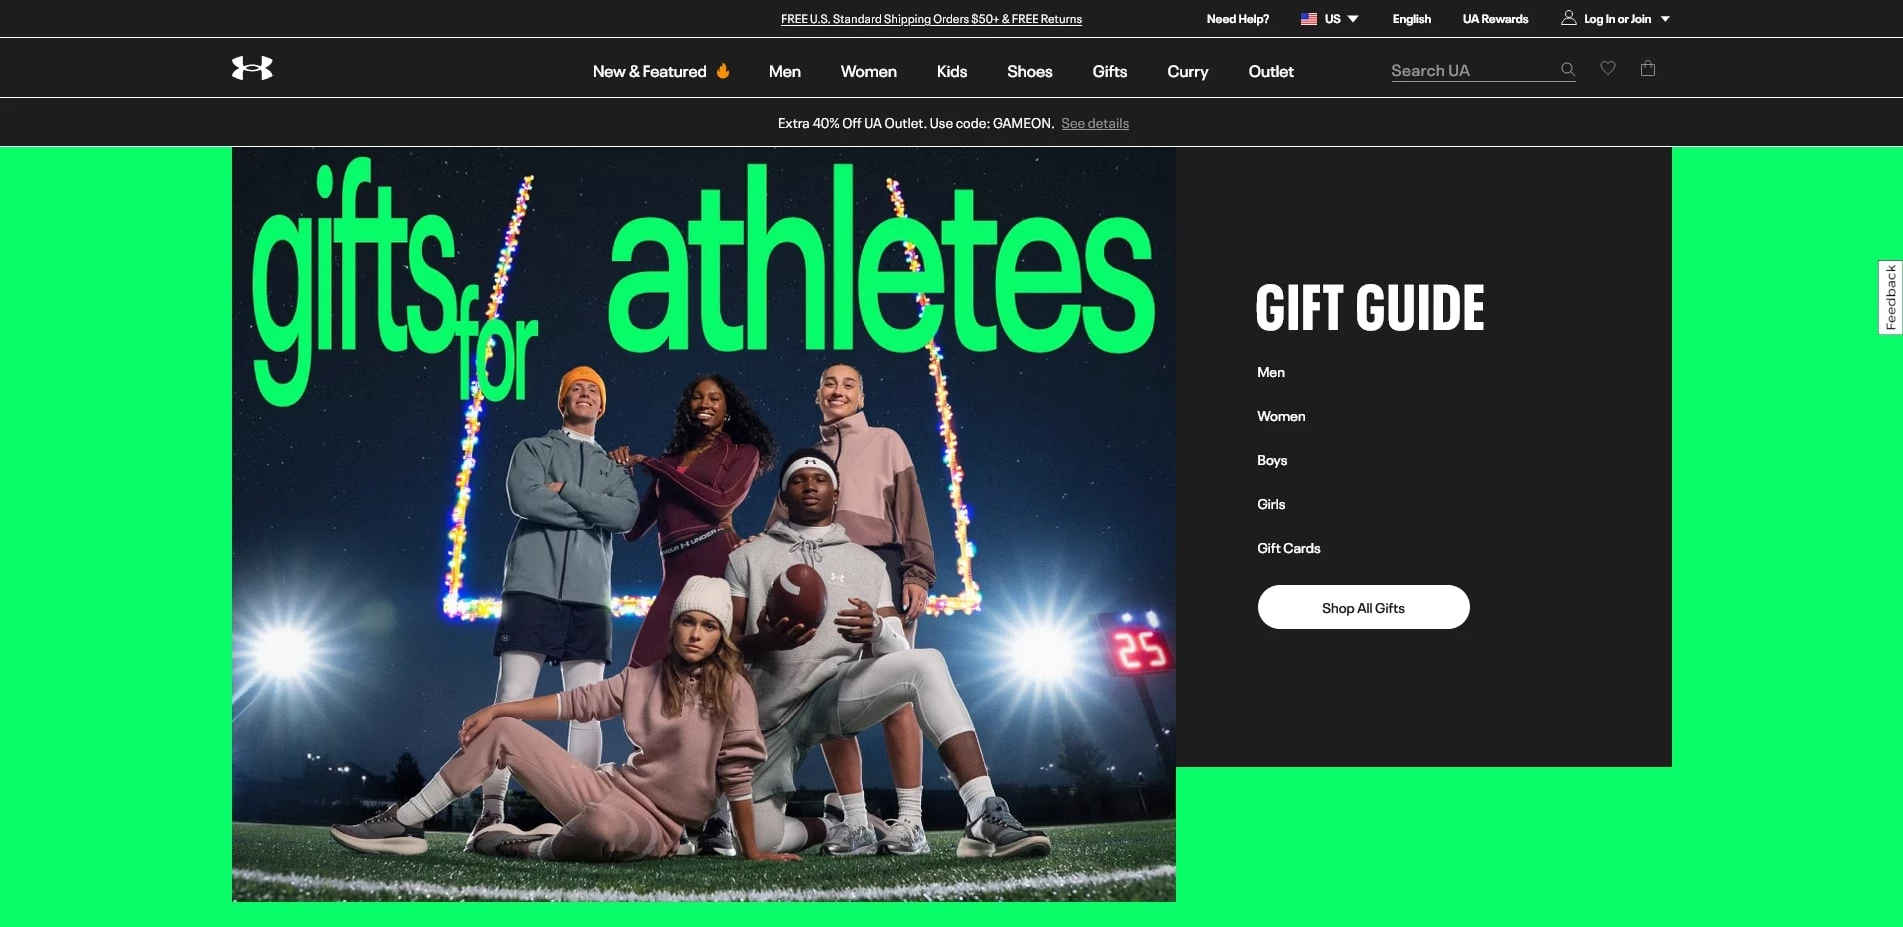Open the shopping bag icon
1903x927 pixels.
[x=1648, y=68]
